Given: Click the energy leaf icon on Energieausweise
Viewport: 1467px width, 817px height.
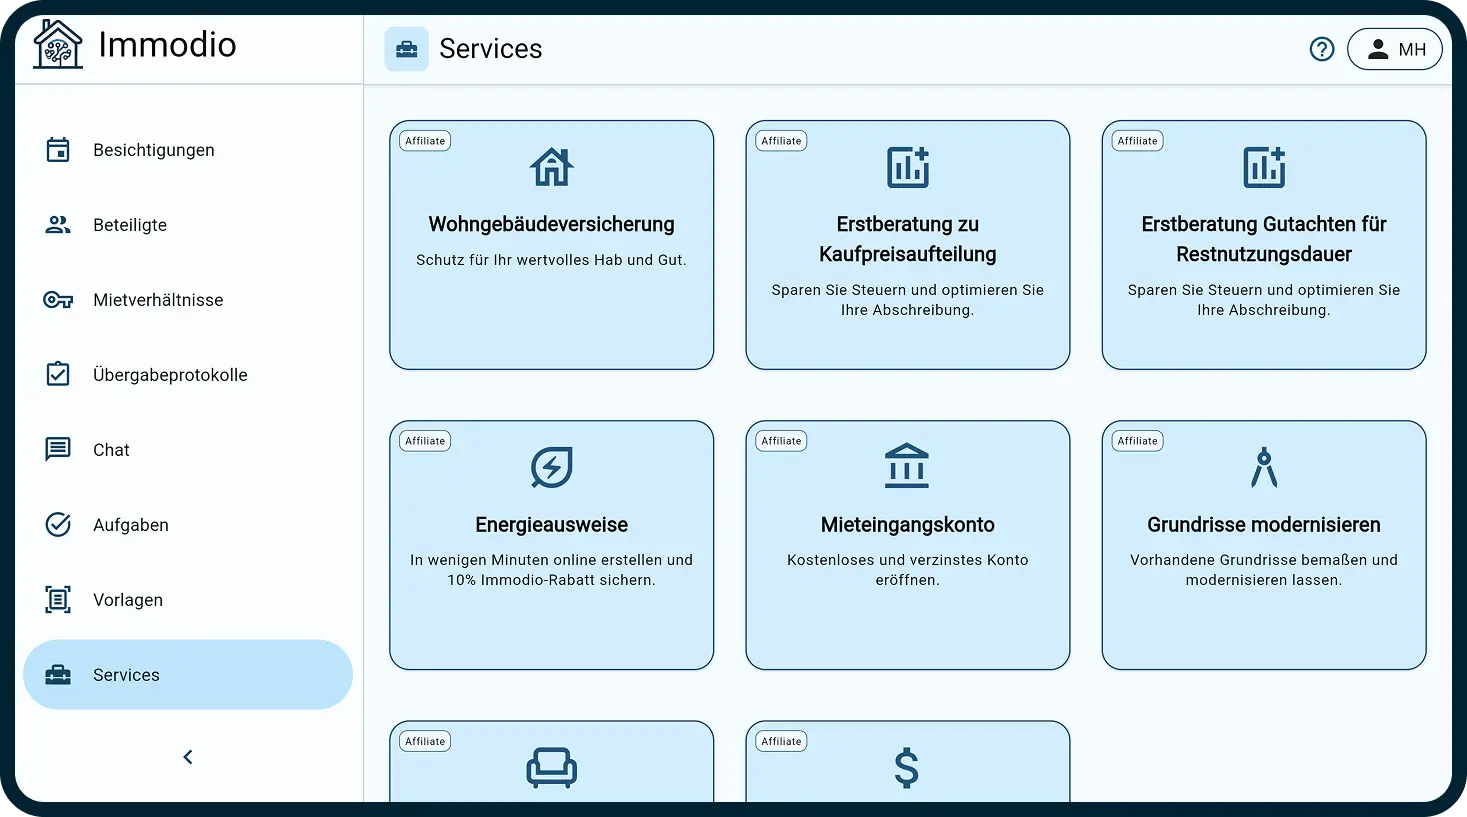Looking at the screenshot, I should tap(552, 467).
